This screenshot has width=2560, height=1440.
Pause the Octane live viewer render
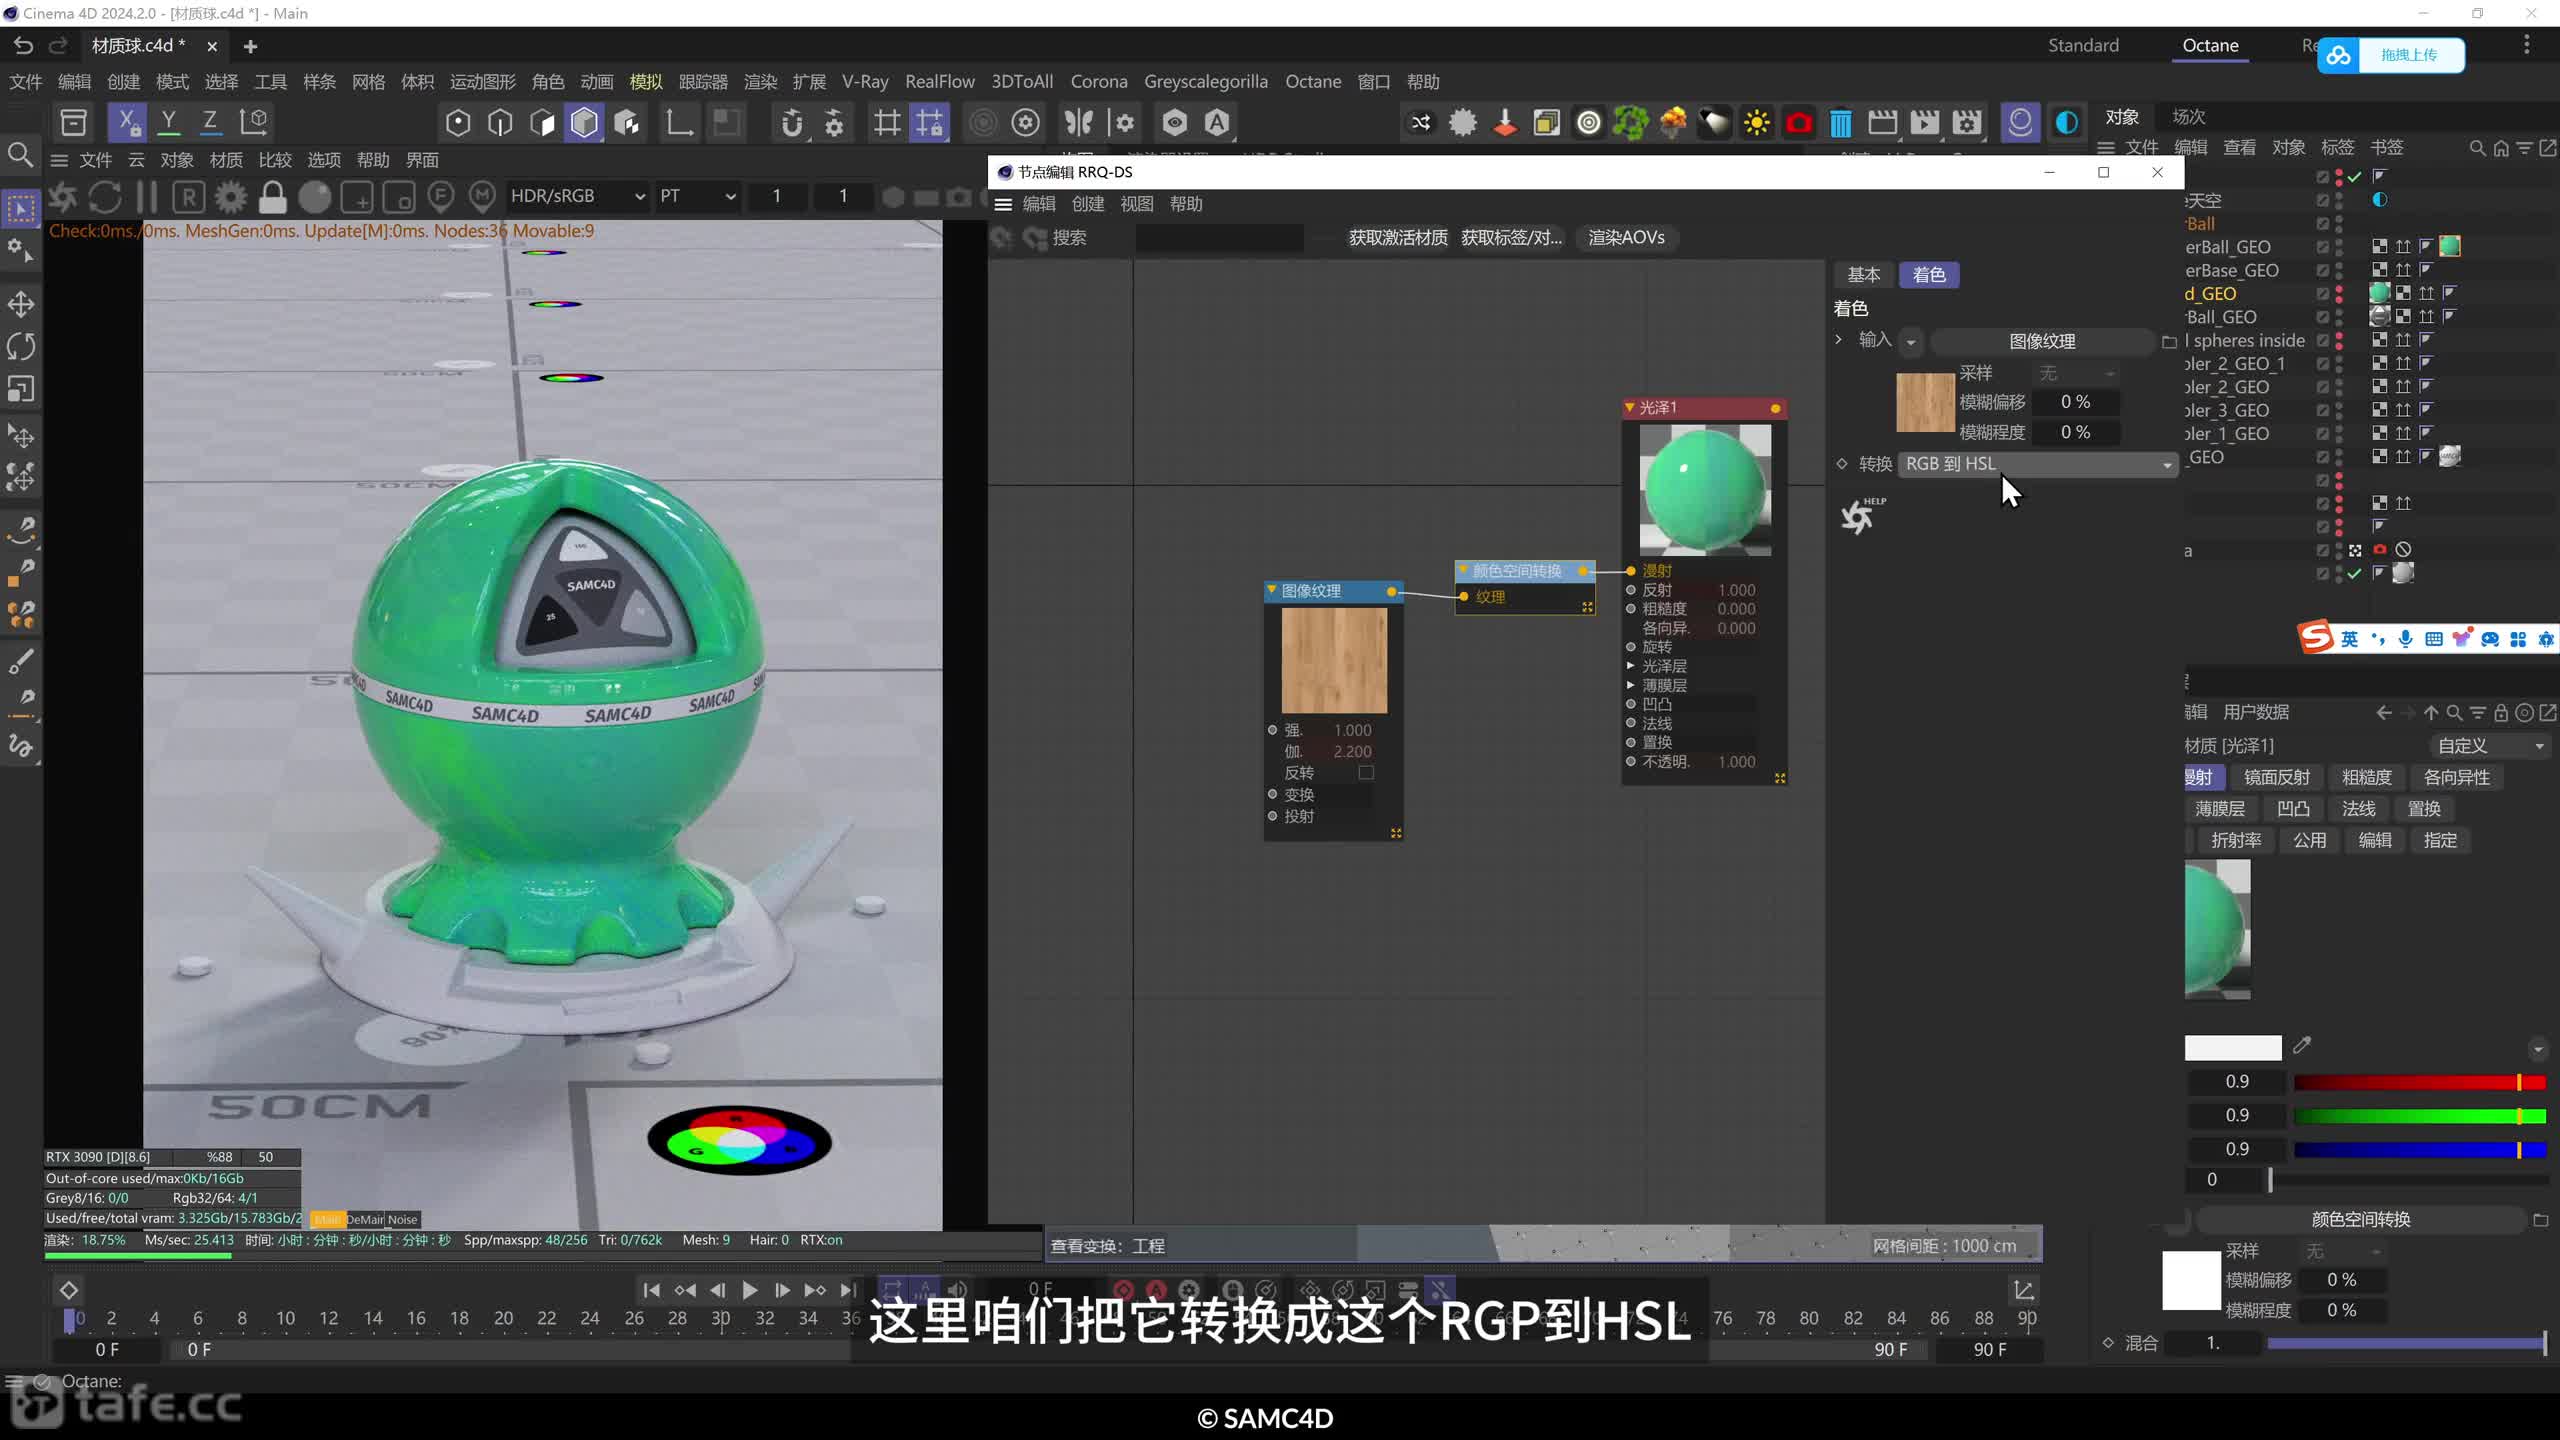[x=147, y=197]
